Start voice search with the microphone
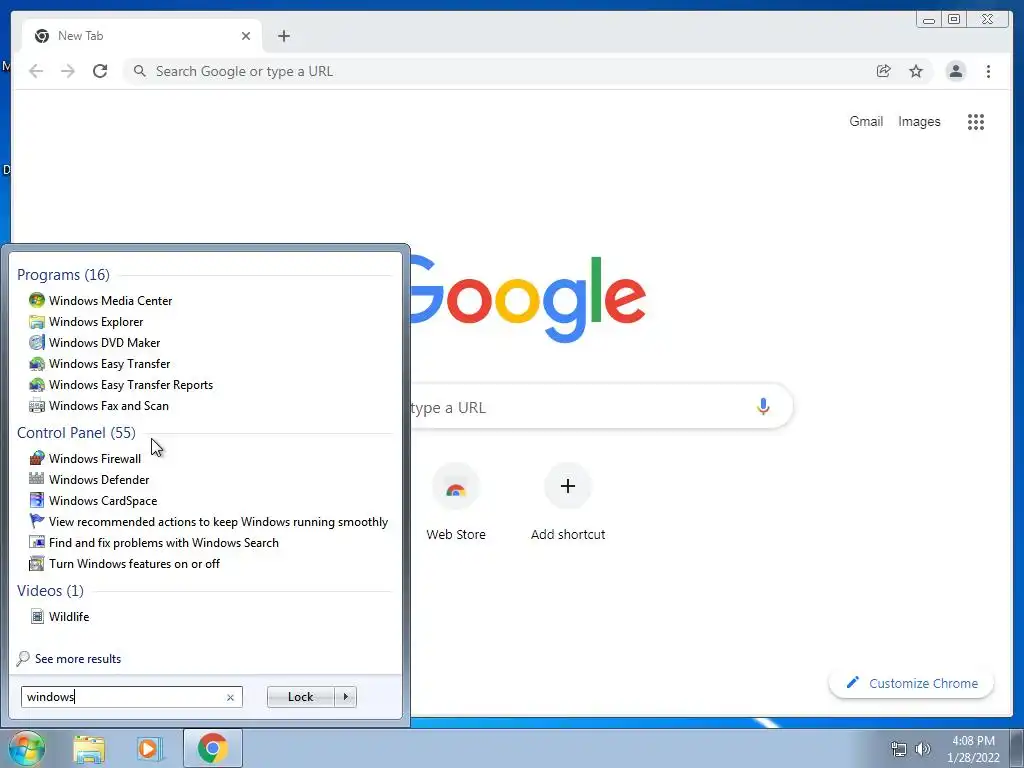This screenshot has height=768, width=1024. [763, 407]
